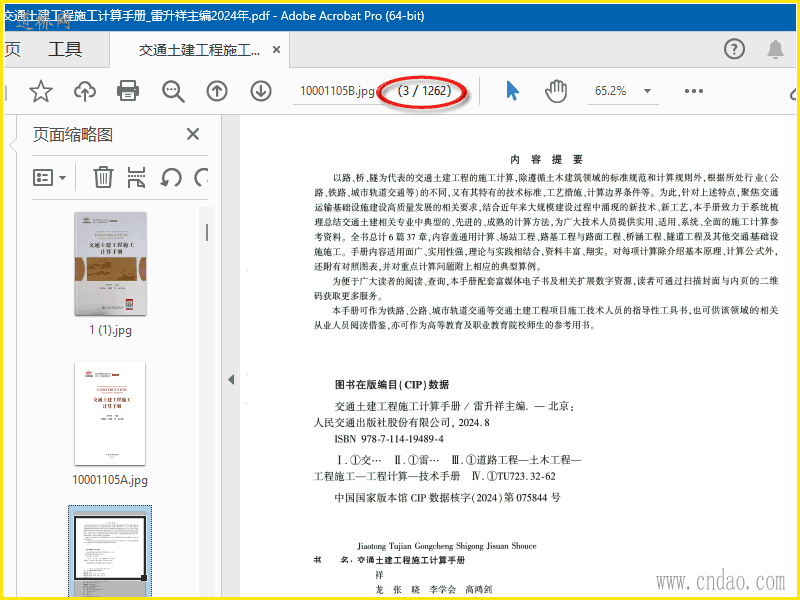Close the 页面缩略图 panel
This screenshot has width=800, height=600.
pos(193,134)
